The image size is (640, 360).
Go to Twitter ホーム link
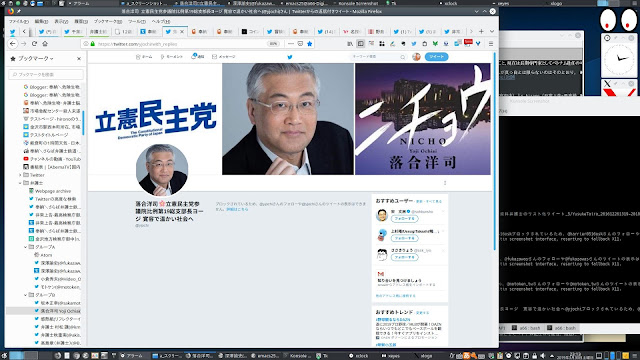(144, 57)
